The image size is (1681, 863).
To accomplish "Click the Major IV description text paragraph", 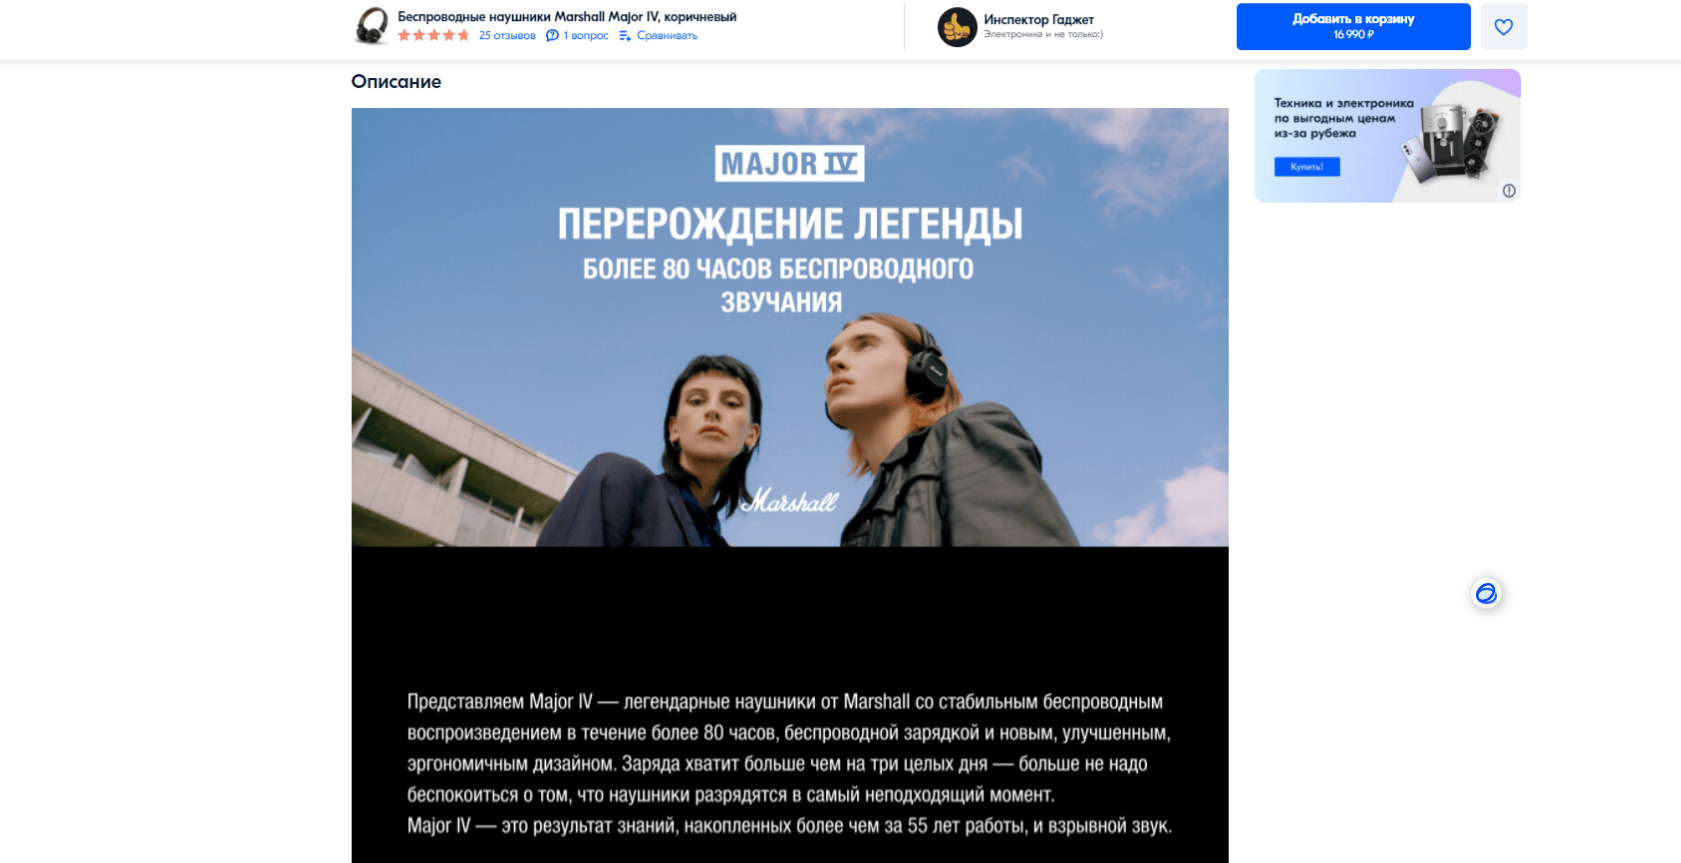I will point(789,764).
